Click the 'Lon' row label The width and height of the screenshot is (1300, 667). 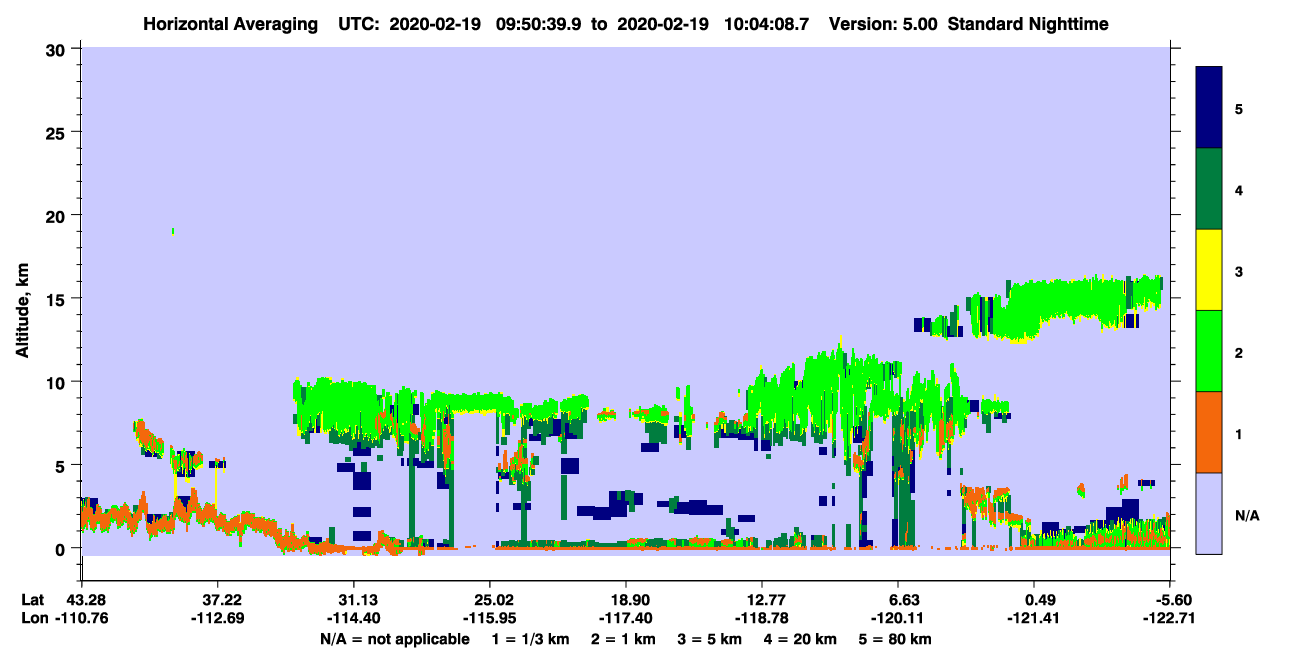coord(33,618)
